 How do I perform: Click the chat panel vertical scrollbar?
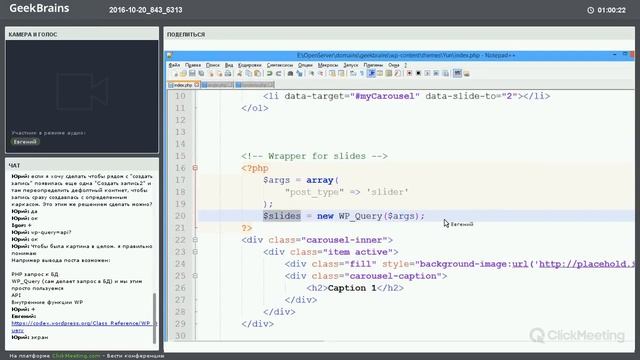(154, 318)
